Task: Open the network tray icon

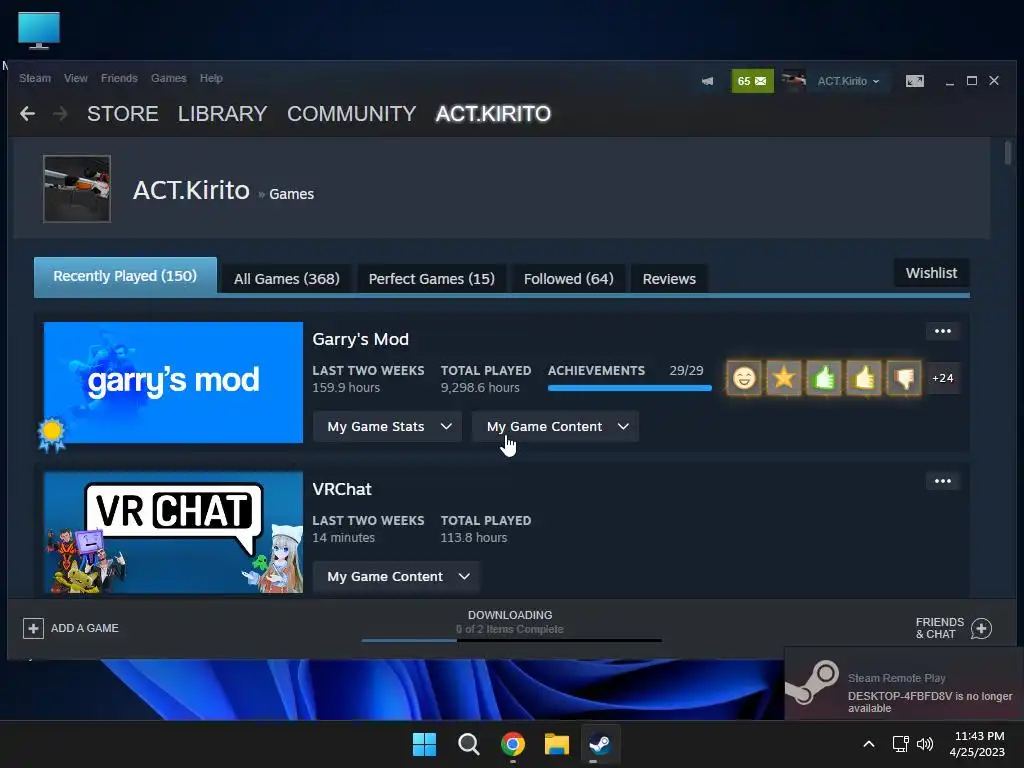Action: (901, 744)
